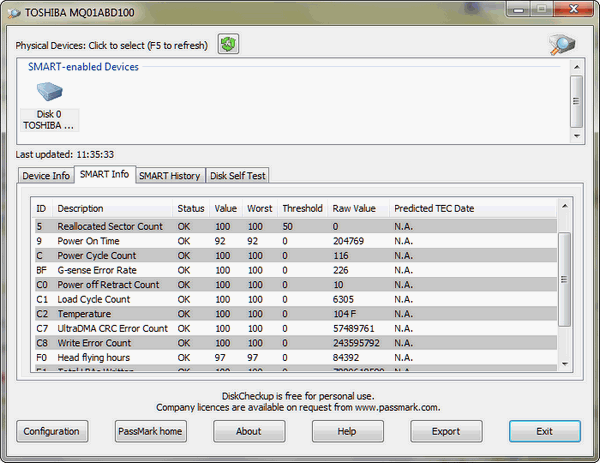Image resolution: width=600 pixels, height=463 pixels.
Task: Select the Power Cycle Count row
Action: pyautogui.click(x=295, y=255)
